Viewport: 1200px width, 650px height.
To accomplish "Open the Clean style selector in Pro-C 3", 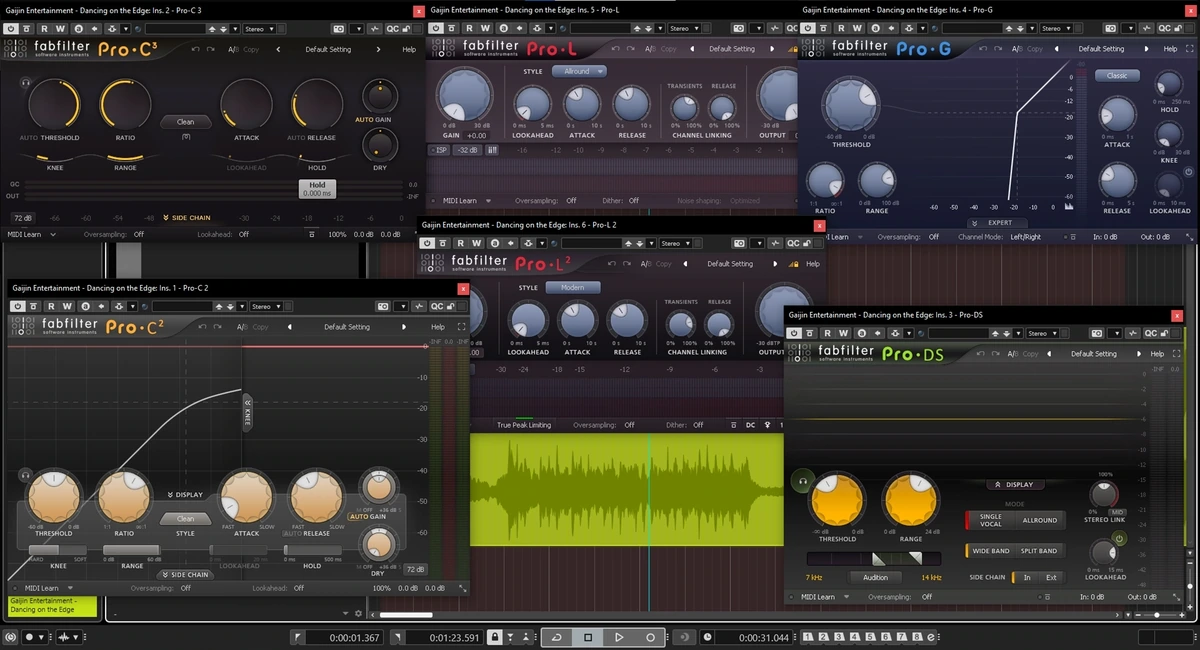I will (x=186, y=122).
